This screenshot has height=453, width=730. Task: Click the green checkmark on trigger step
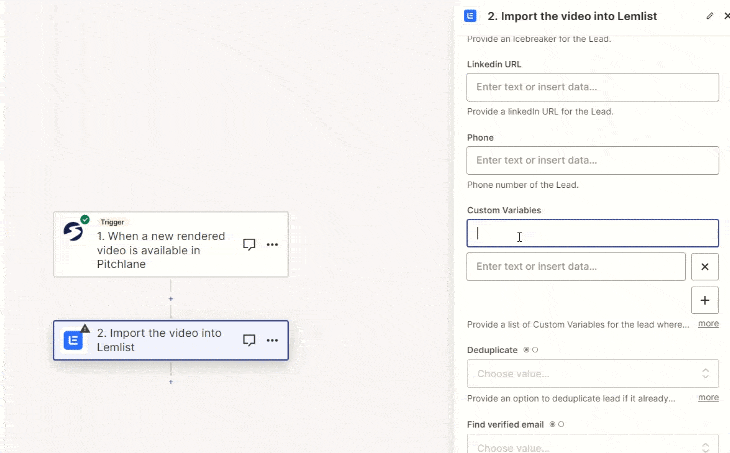point(85,219)
